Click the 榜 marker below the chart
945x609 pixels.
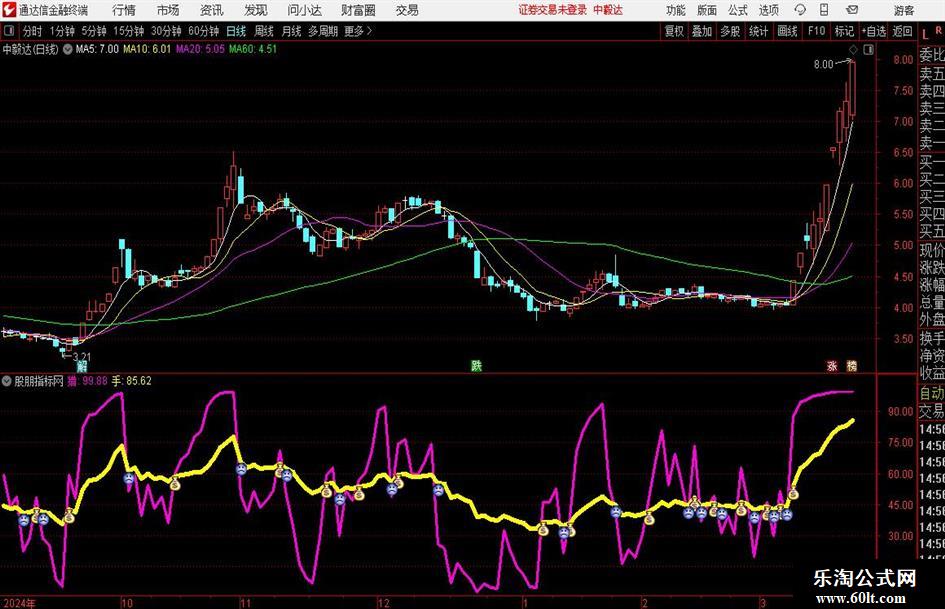[x=852, y=366]
